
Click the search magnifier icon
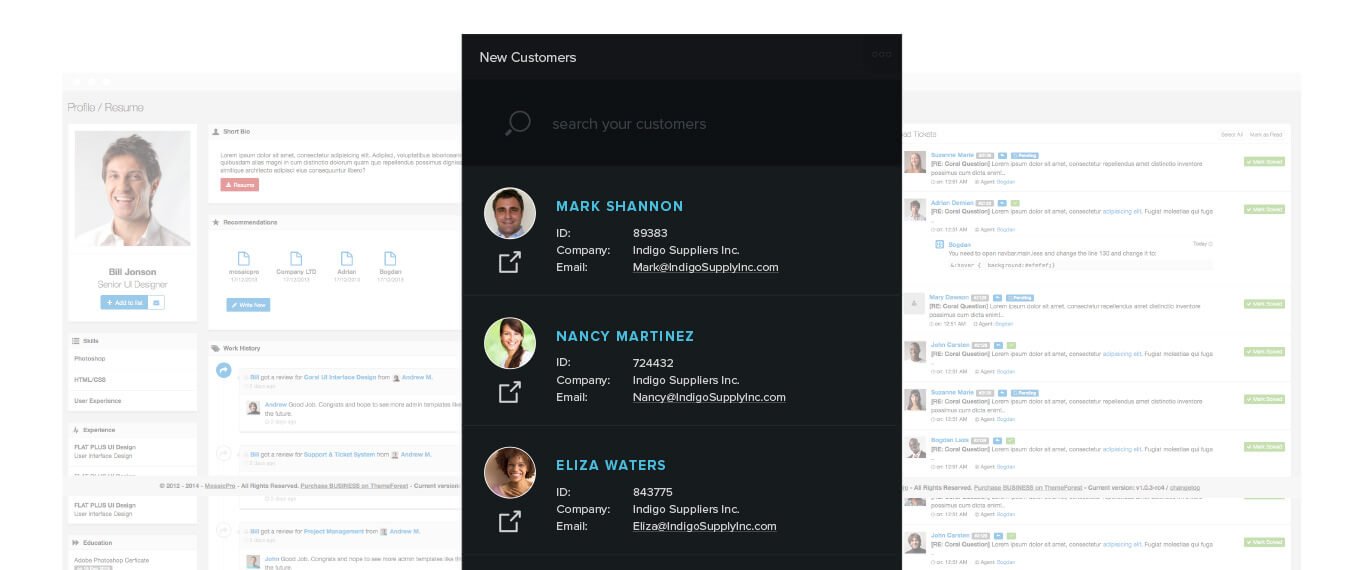tap(517, 123)
